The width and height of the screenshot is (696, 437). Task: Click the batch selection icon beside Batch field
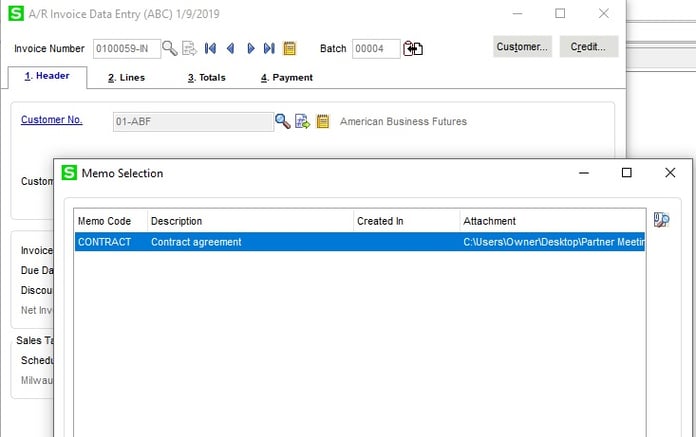pyautogui.click(x=414, y=48)
